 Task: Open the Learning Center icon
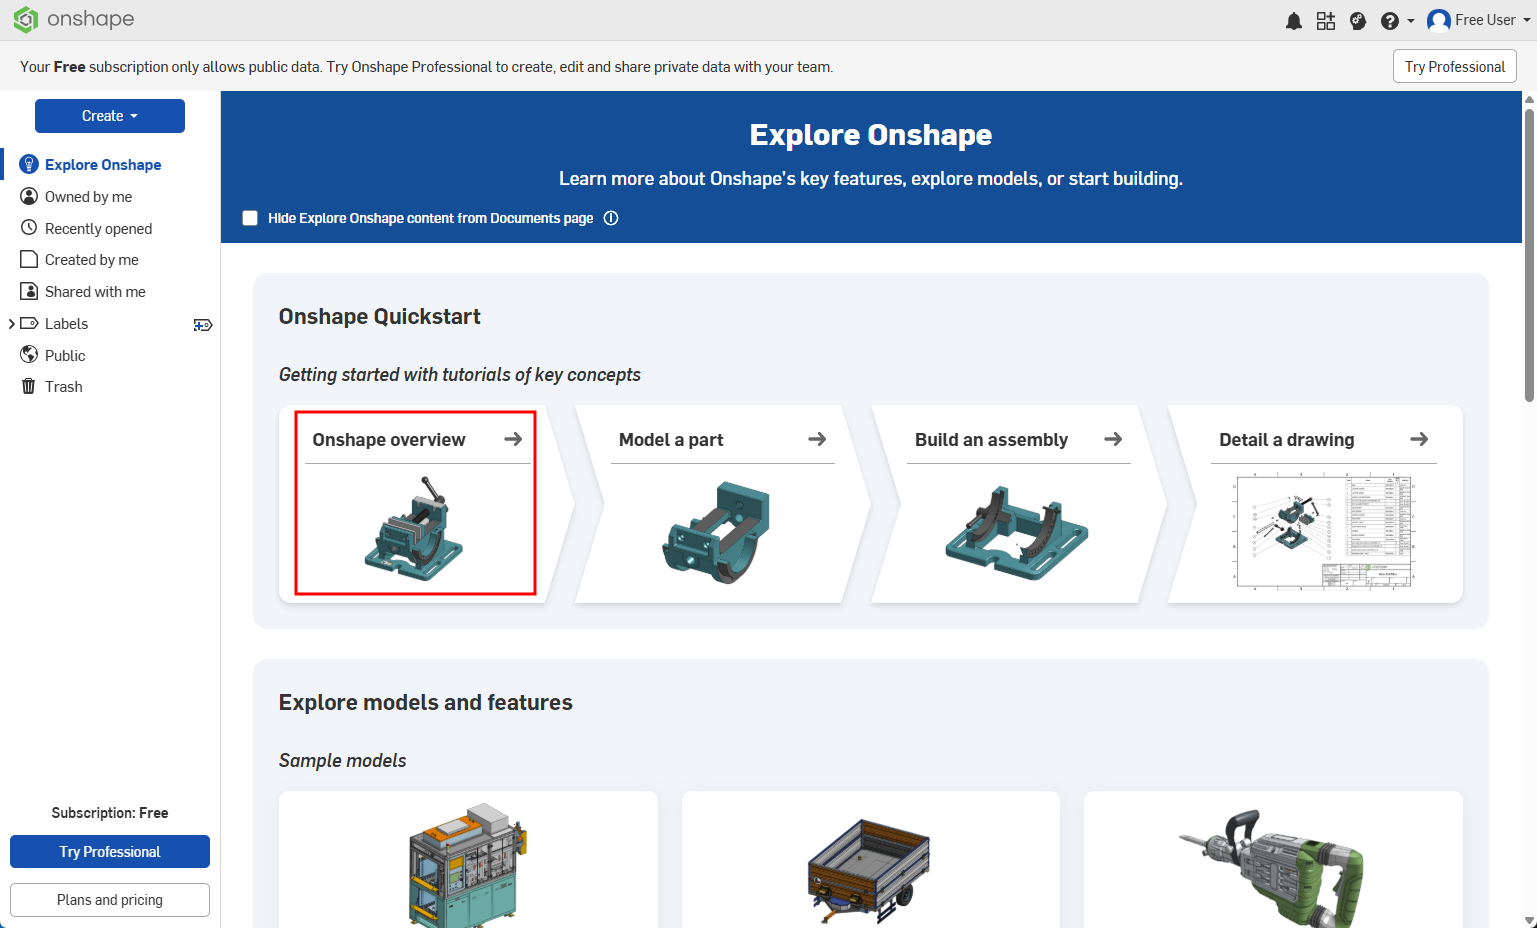[x=1358, y=20]
